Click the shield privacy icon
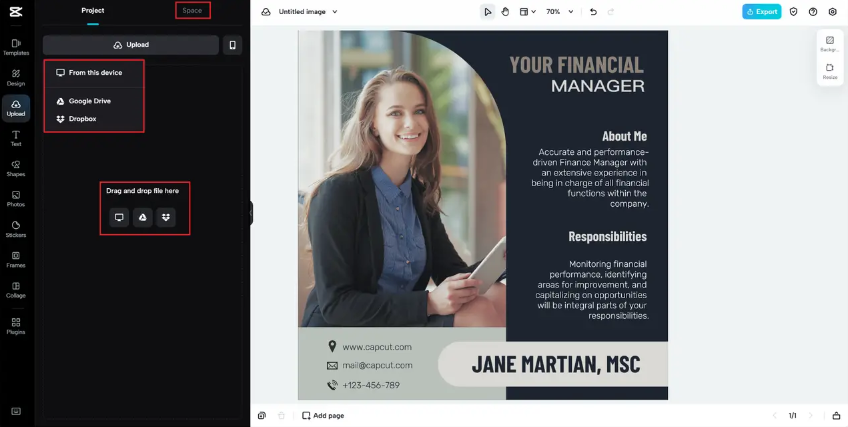This screenshot has height=427, width=848. (793, 11)
